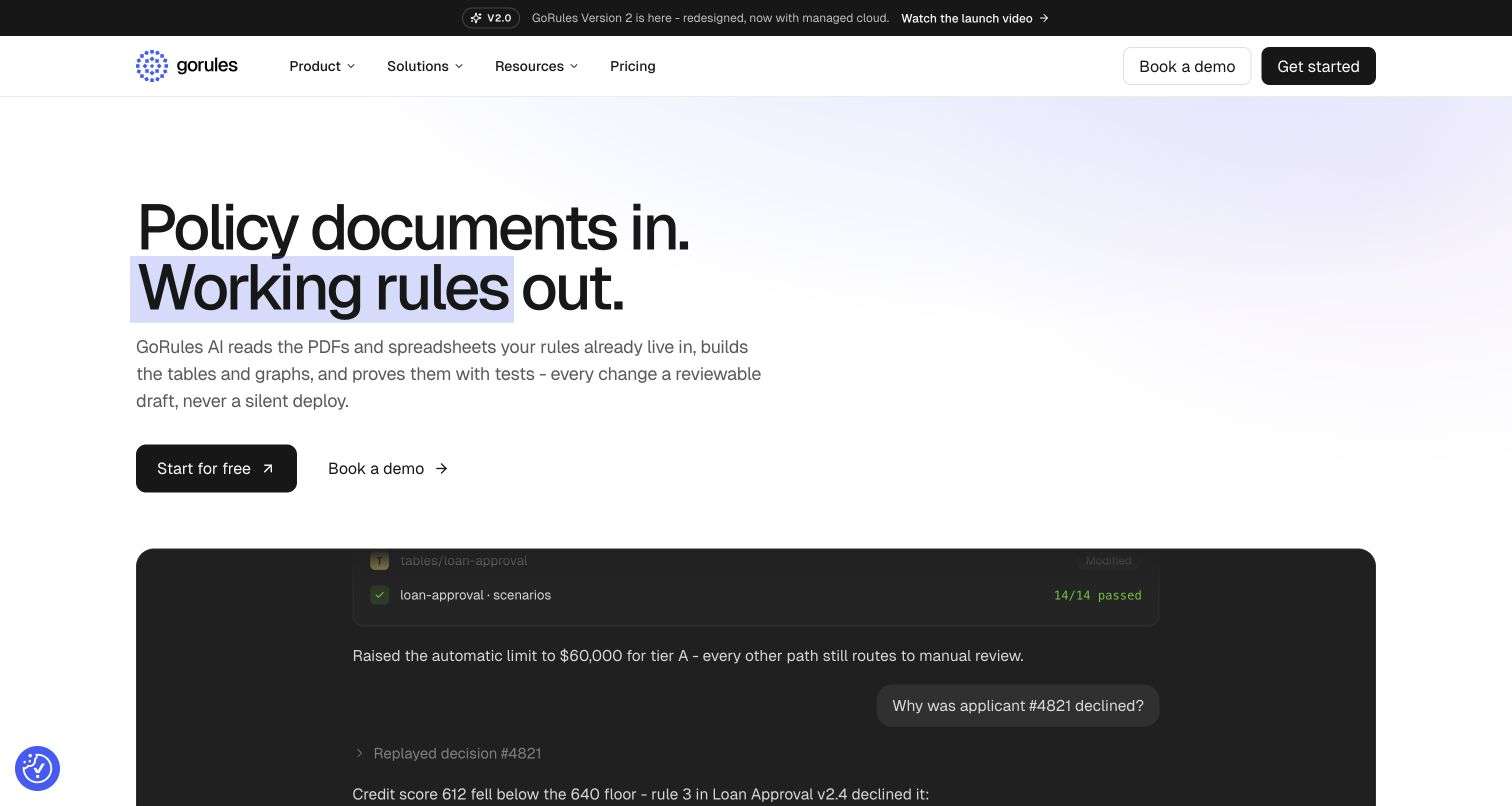1512x806 pixels.
Task: Open the Watch the launch video link
Action: [975, 18]
